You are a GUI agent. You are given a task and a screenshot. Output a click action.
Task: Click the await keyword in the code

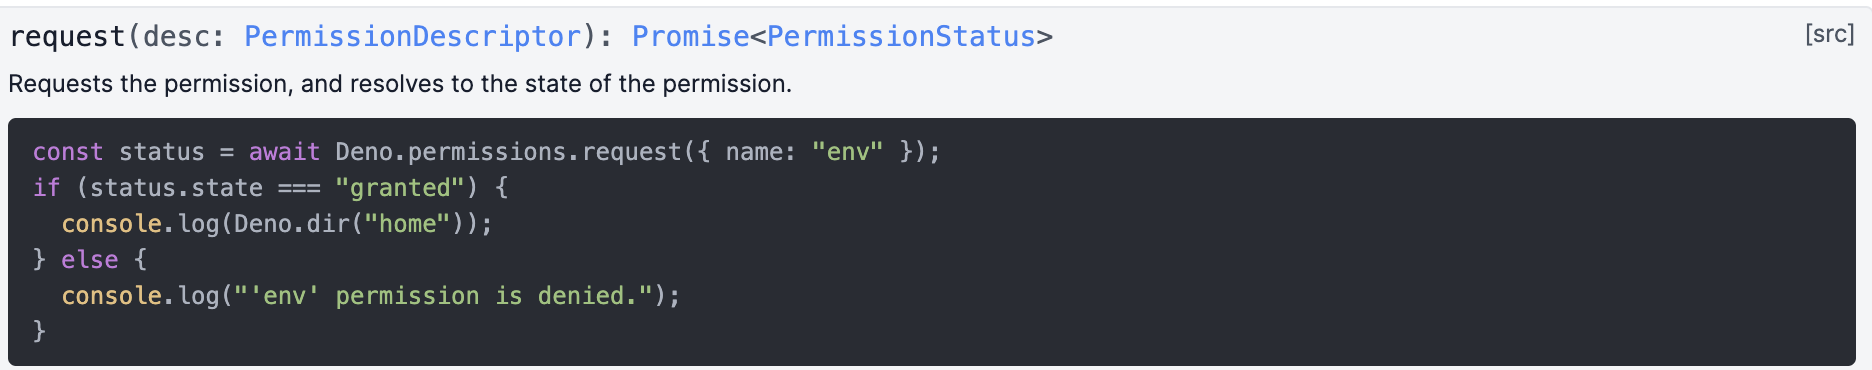coord(284,152)
